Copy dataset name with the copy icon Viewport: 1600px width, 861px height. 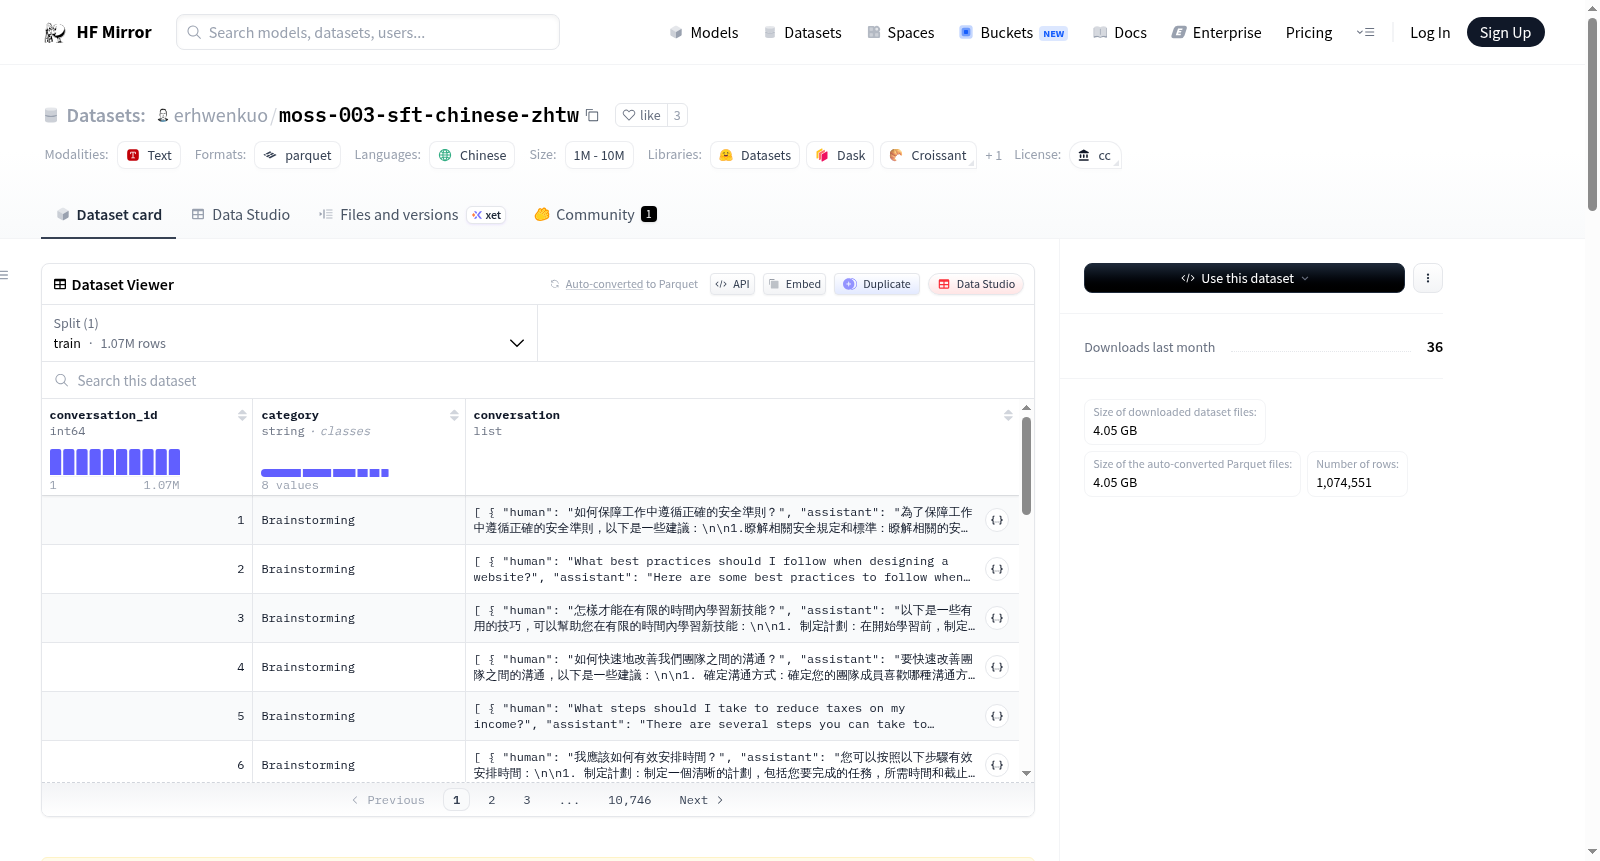tap(592, 115)
